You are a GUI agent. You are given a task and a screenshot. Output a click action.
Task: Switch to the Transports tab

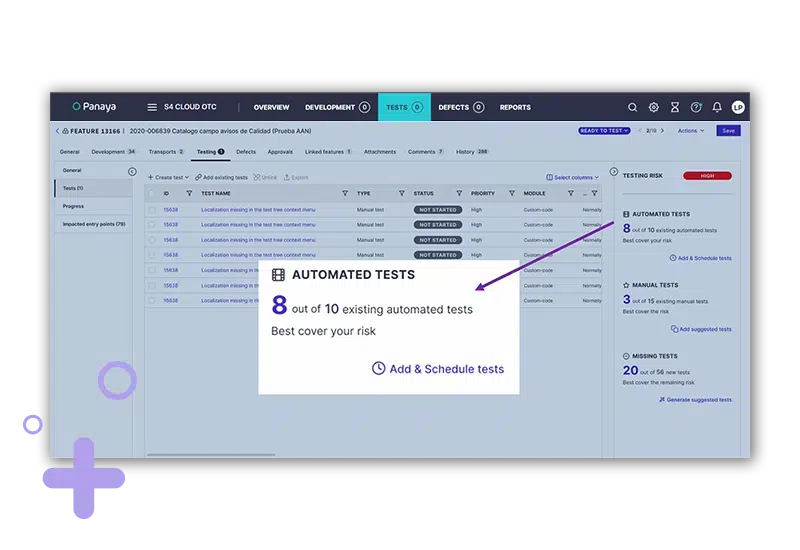[166, 152]
